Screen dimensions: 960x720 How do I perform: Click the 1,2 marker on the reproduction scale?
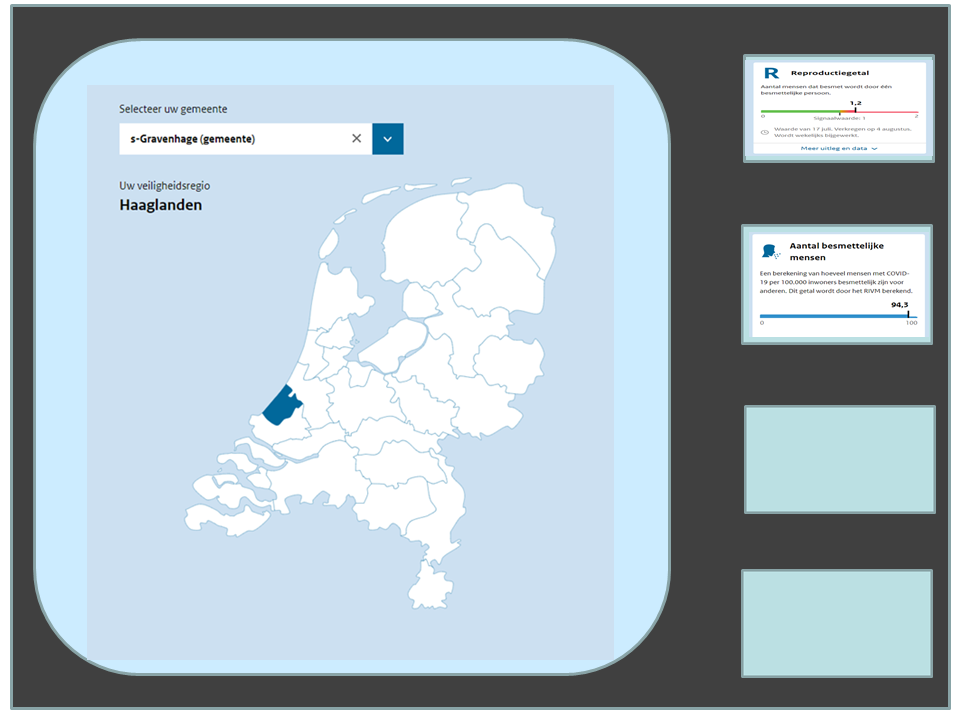pos(855,109)
